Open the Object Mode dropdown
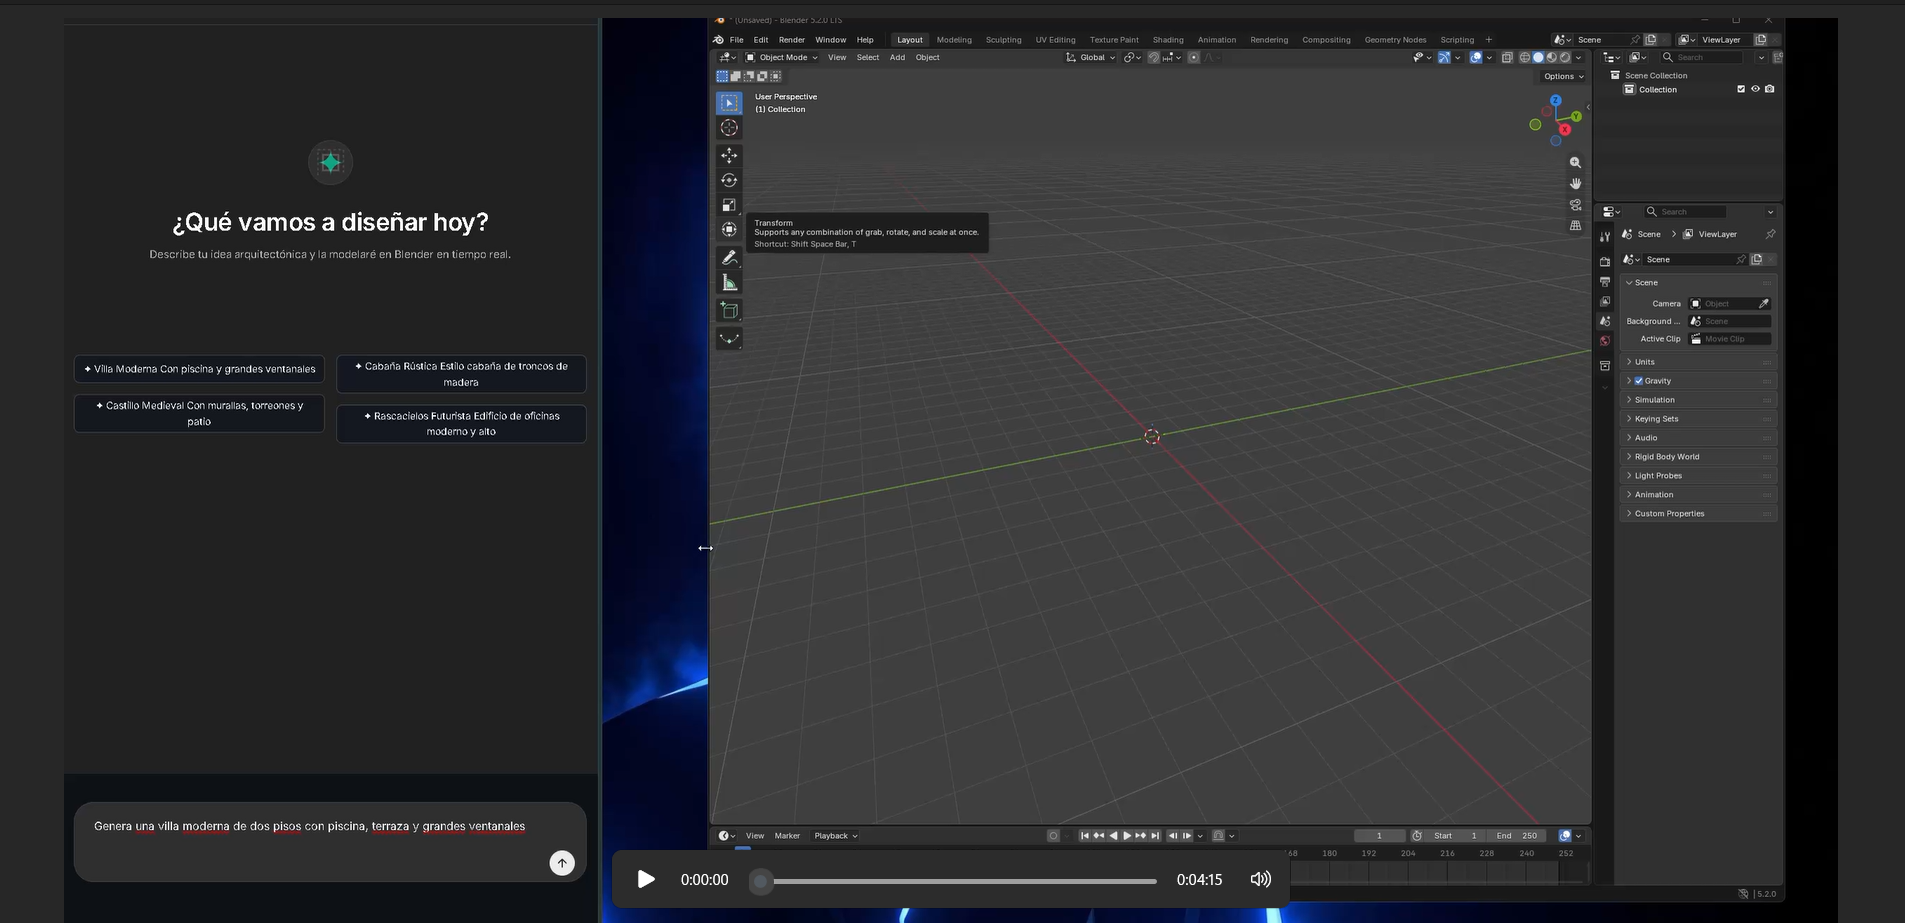 pos(782,57)
